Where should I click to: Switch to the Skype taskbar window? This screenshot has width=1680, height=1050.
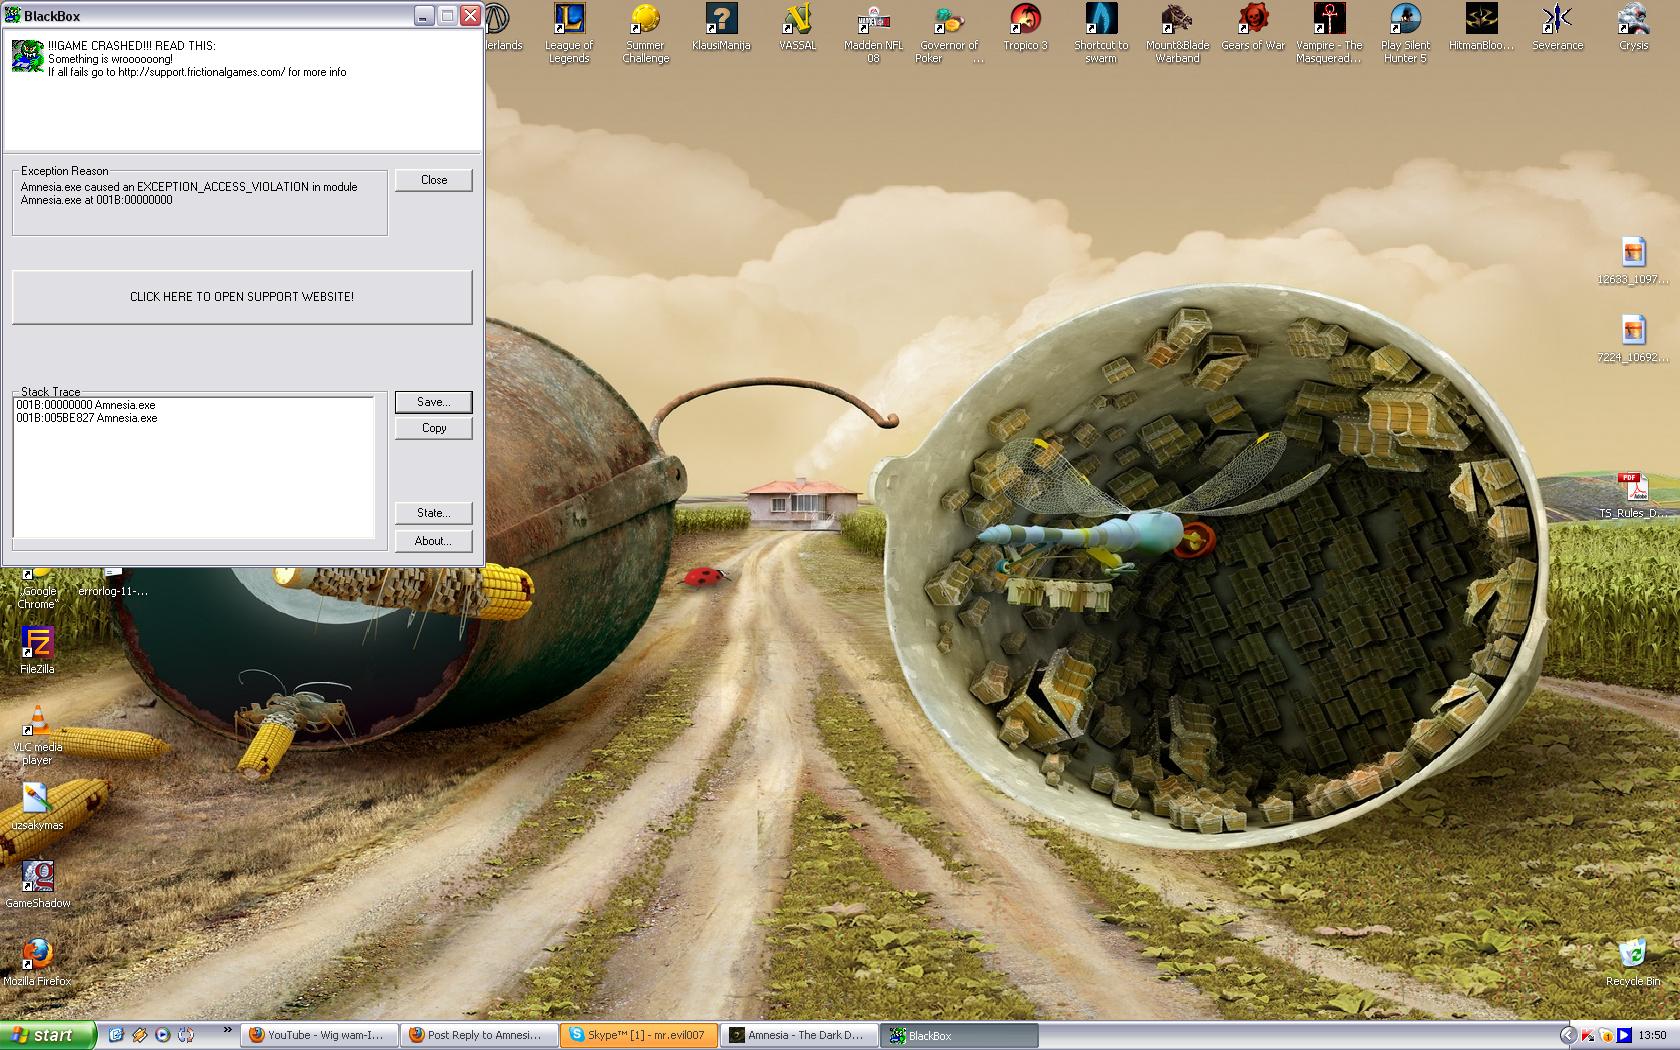coord(639,1035)
